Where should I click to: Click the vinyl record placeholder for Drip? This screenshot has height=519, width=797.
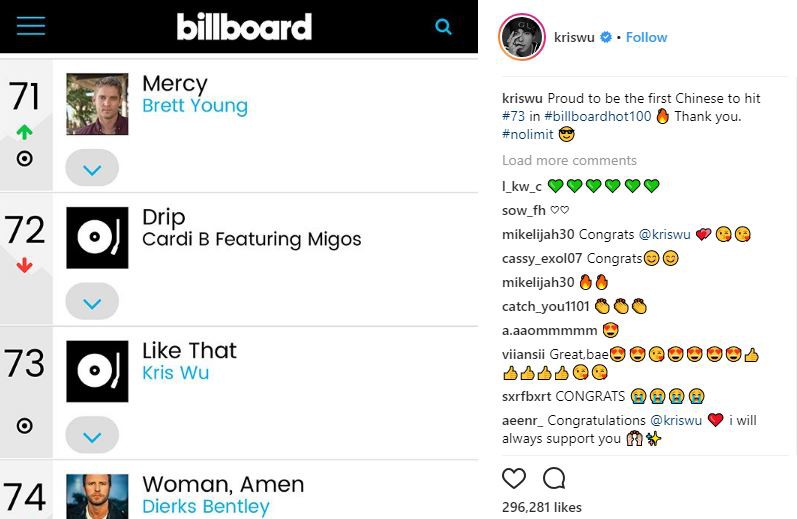(97, 237)
